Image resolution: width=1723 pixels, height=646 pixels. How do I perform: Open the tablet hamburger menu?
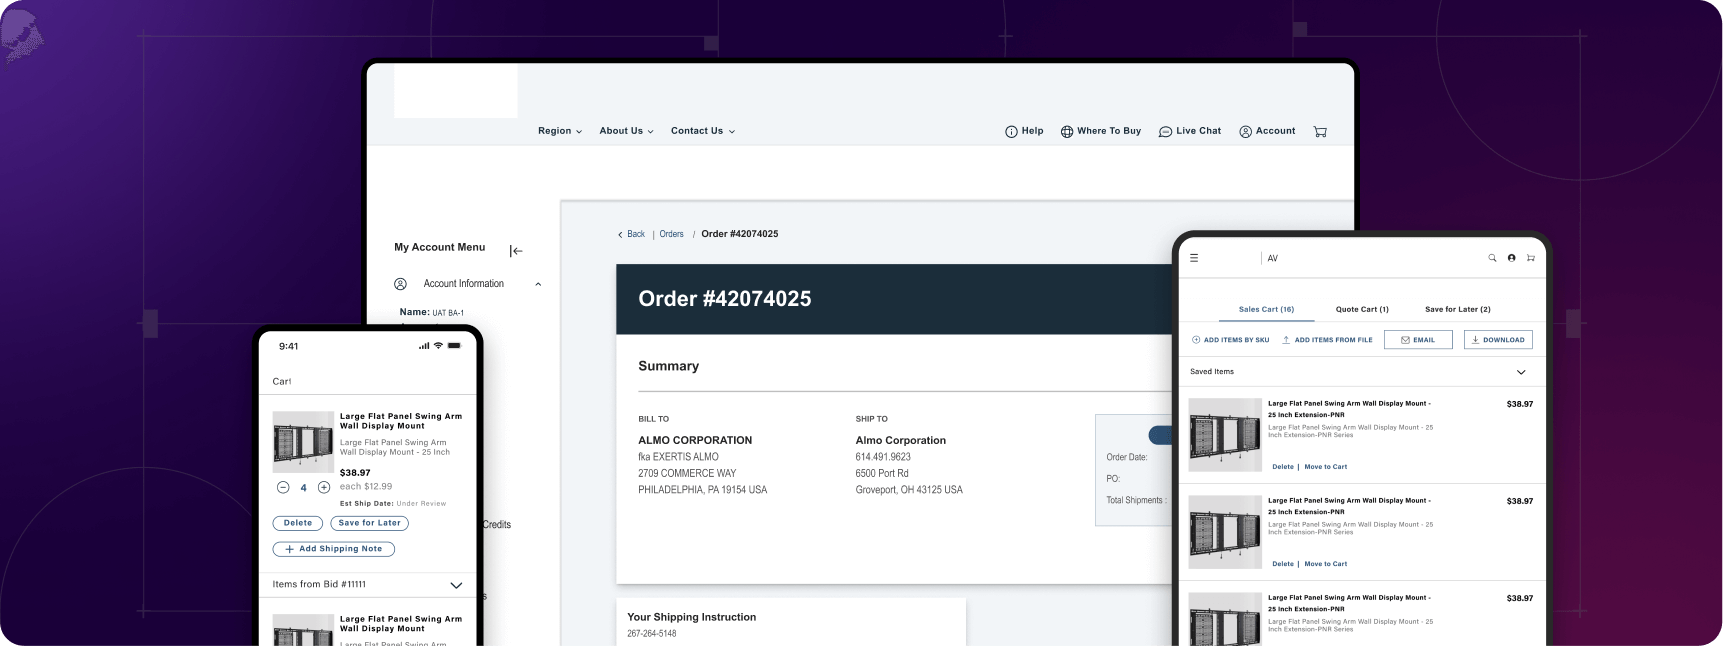(x=1194, y=258)
